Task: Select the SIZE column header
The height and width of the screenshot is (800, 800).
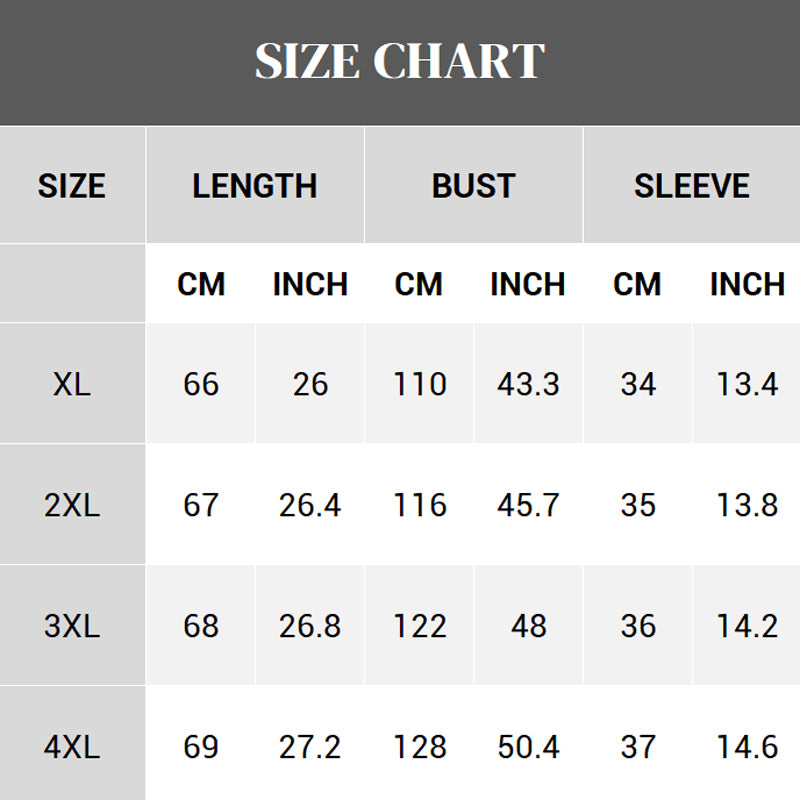Action: coord(72,186)
